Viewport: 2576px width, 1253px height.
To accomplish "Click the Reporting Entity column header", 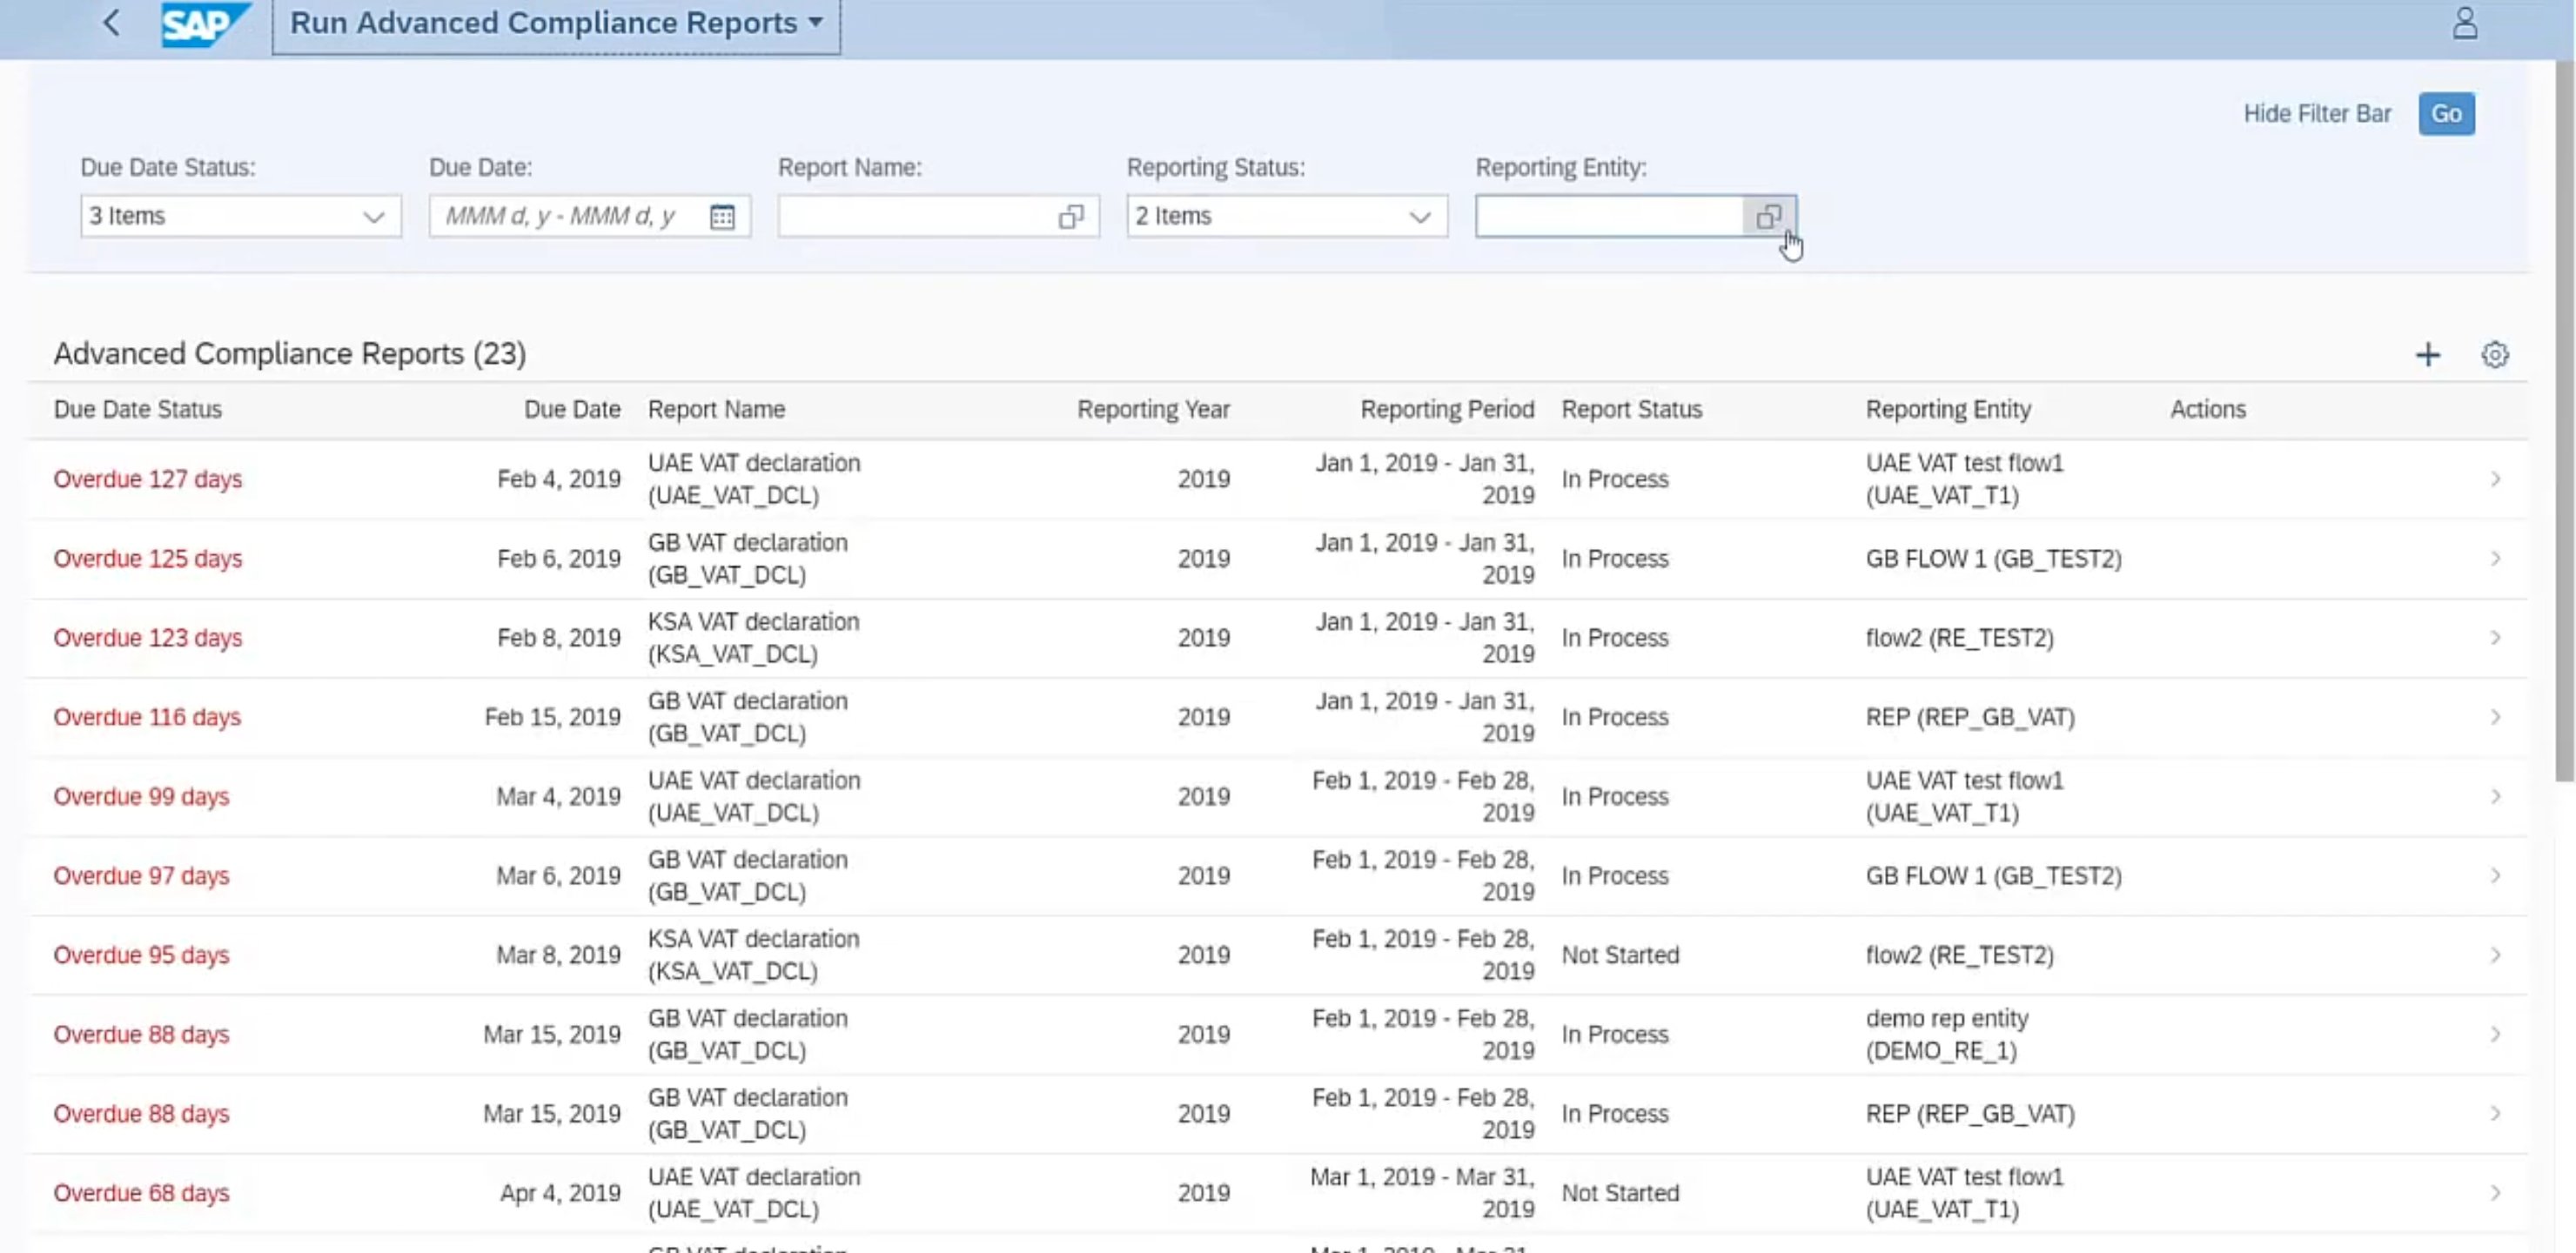I will click(1947, 409).
